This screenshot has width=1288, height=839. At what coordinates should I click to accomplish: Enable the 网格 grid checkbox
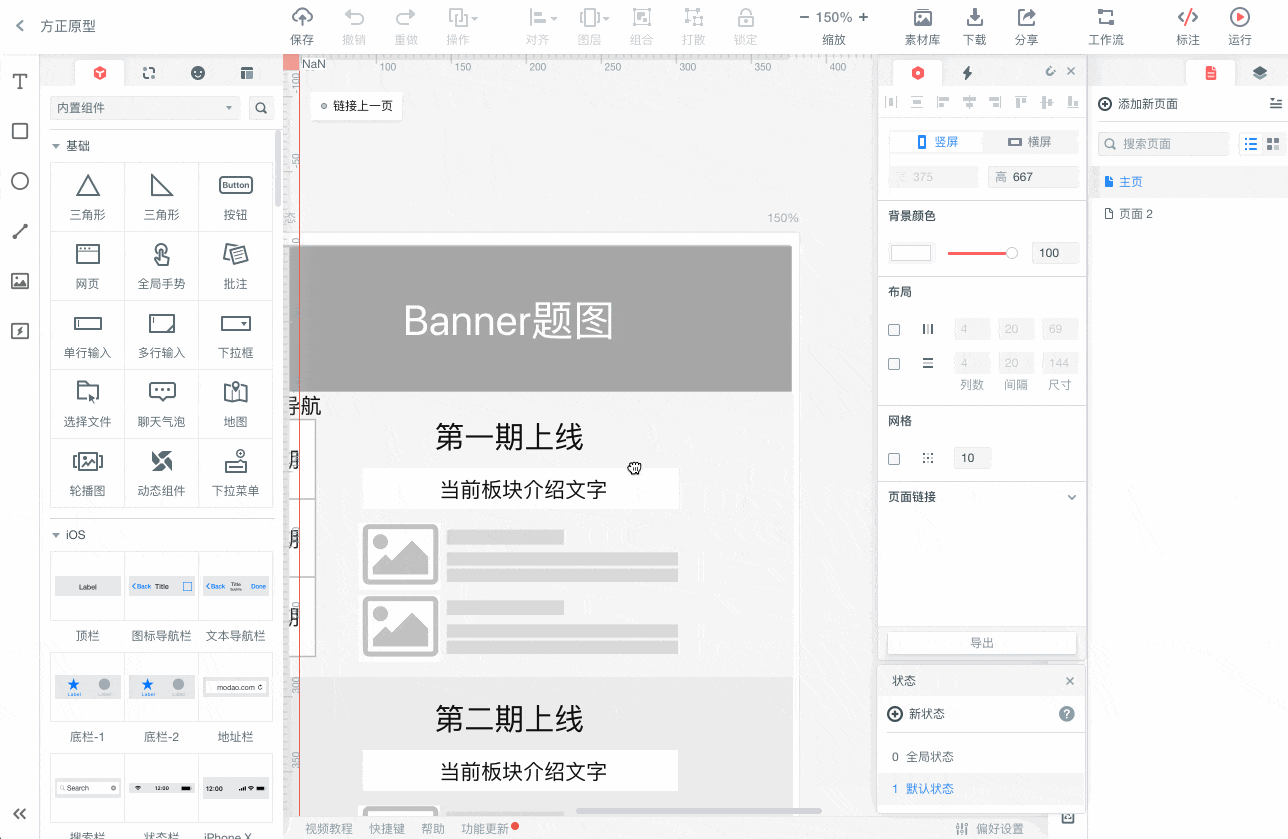pyautogui.click(x=894, y=458)
